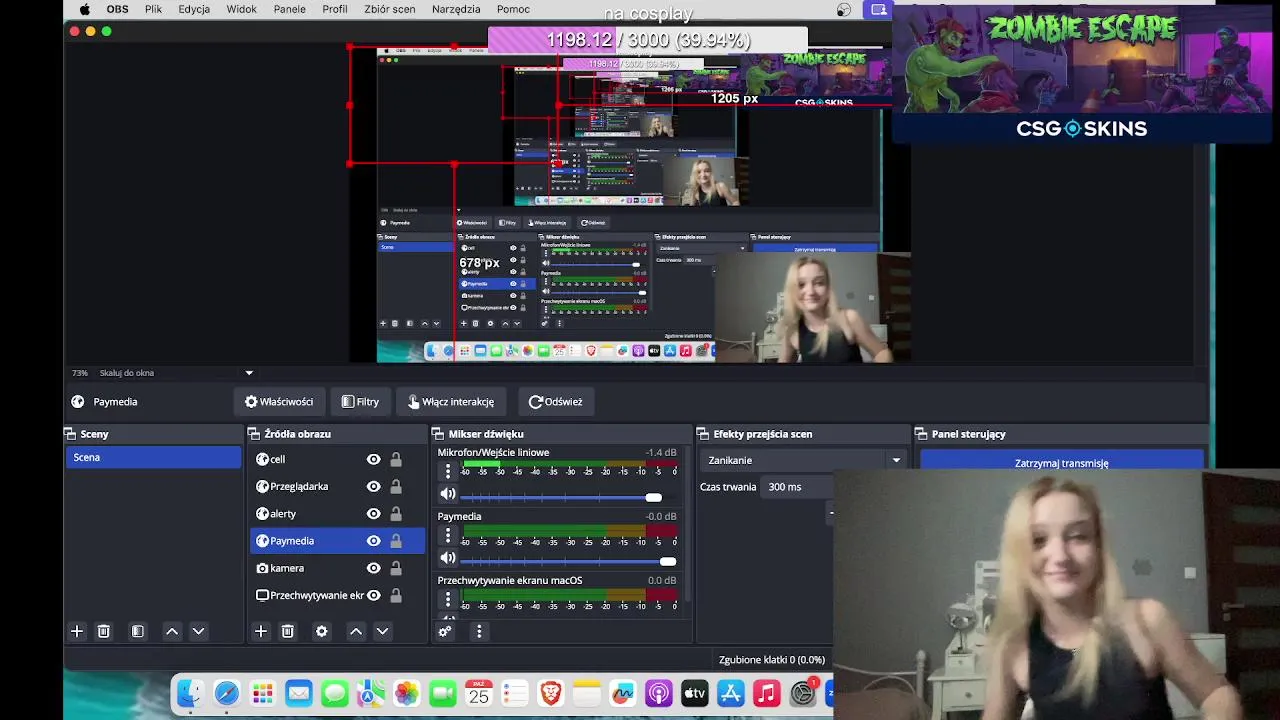This screenshot has height=720, width=1280.
Task: Add a new scene with the plus icon
Action: 77,631
